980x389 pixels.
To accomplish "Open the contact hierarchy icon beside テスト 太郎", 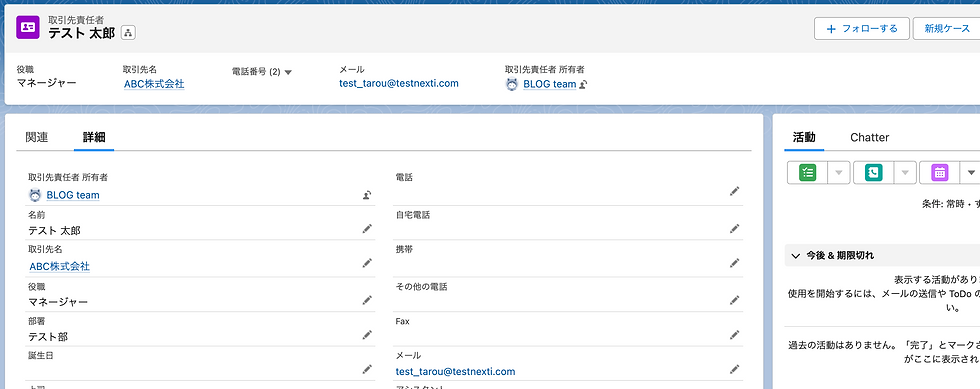I will point(128,33).
